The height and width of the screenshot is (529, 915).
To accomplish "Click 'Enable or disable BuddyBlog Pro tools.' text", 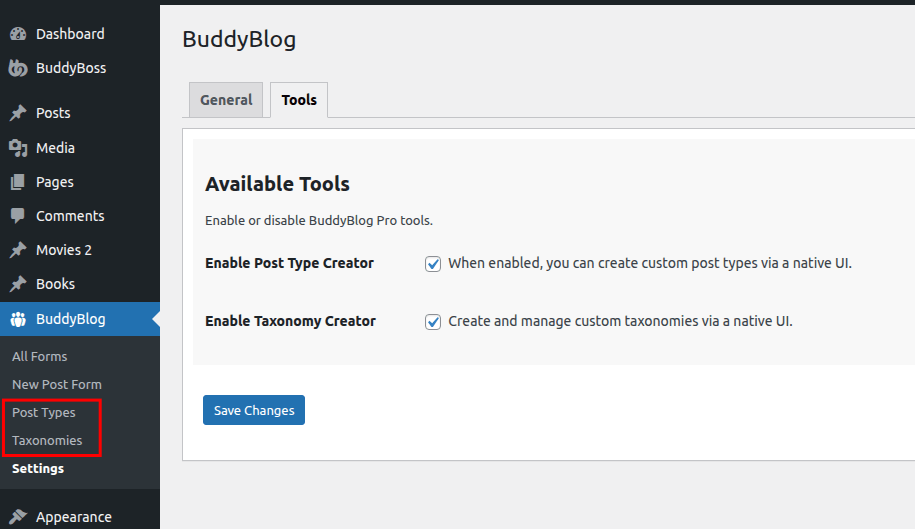I will click(x=319, y=220).
